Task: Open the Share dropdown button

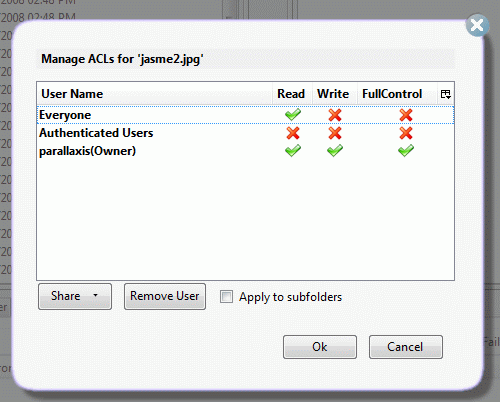Action: pyautogui.click(x=75, y=296)
